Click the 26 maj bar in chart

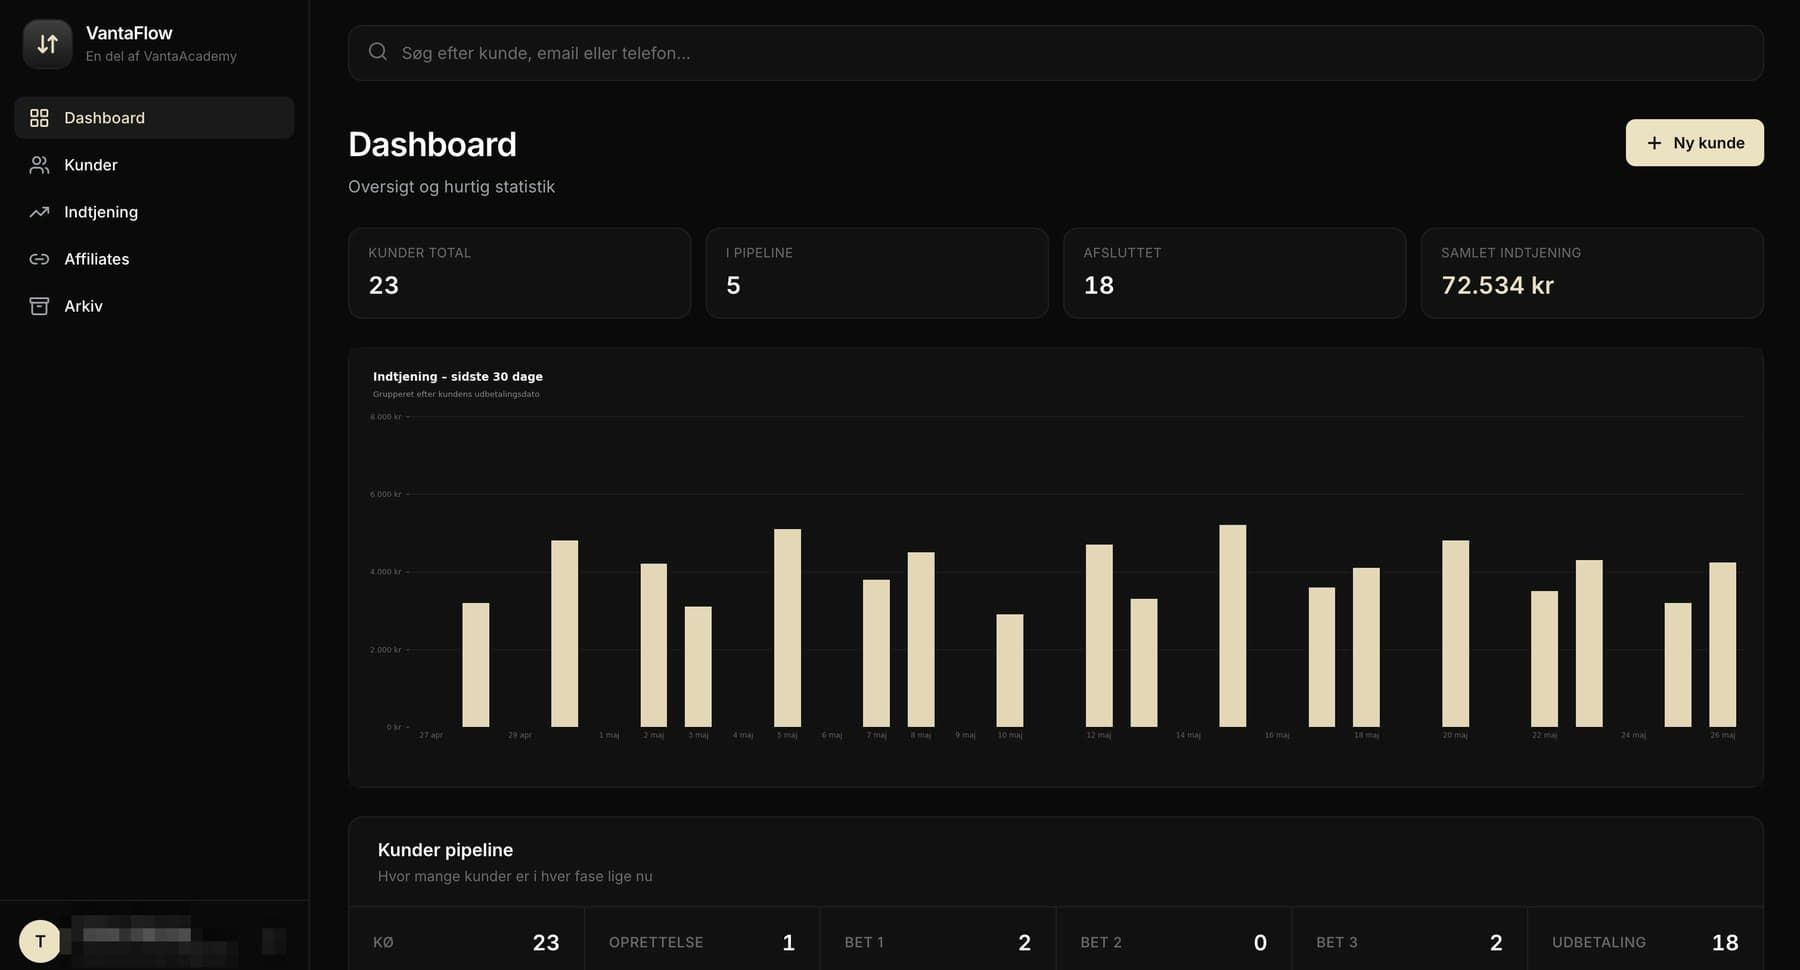[x=1722, y=645]
